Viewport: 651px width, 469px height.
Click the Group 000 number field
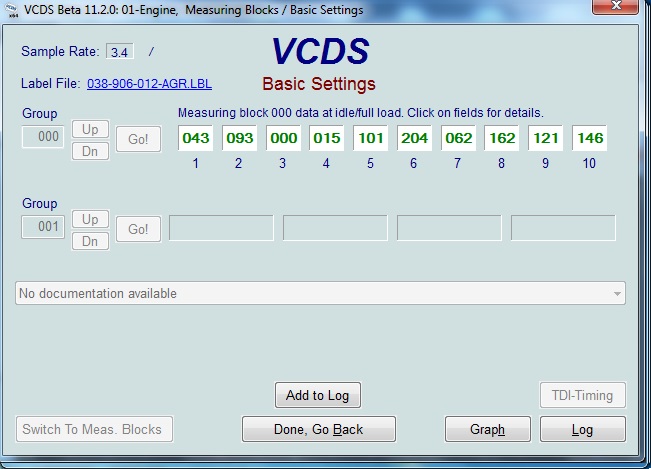pos(43,137)
